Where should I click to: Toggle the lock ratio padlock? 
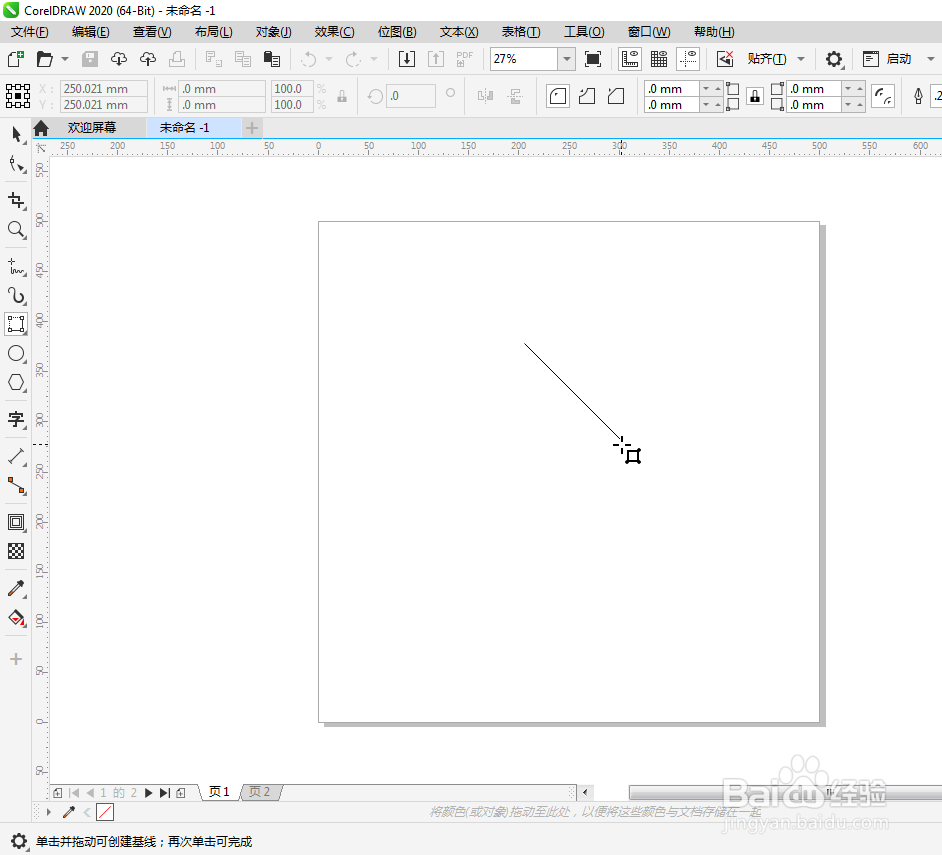coord(342,96)
